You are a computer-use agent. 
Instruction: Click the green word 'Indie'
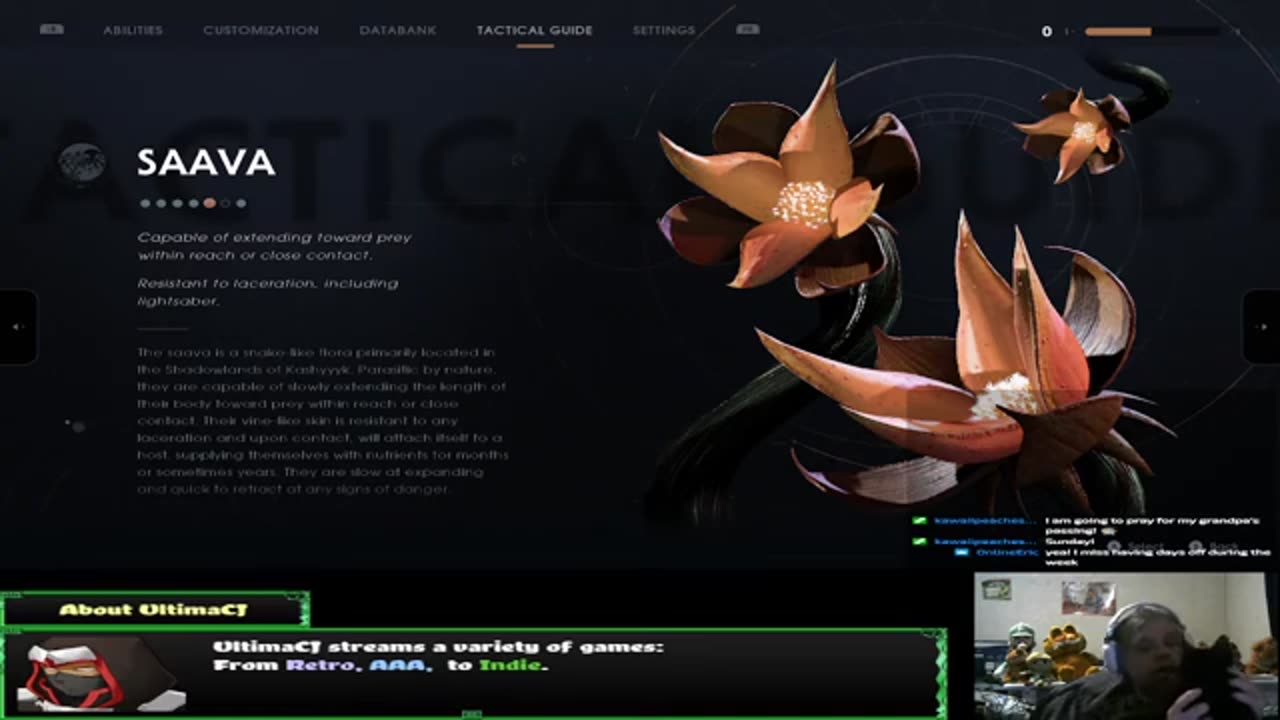[510, 665]
